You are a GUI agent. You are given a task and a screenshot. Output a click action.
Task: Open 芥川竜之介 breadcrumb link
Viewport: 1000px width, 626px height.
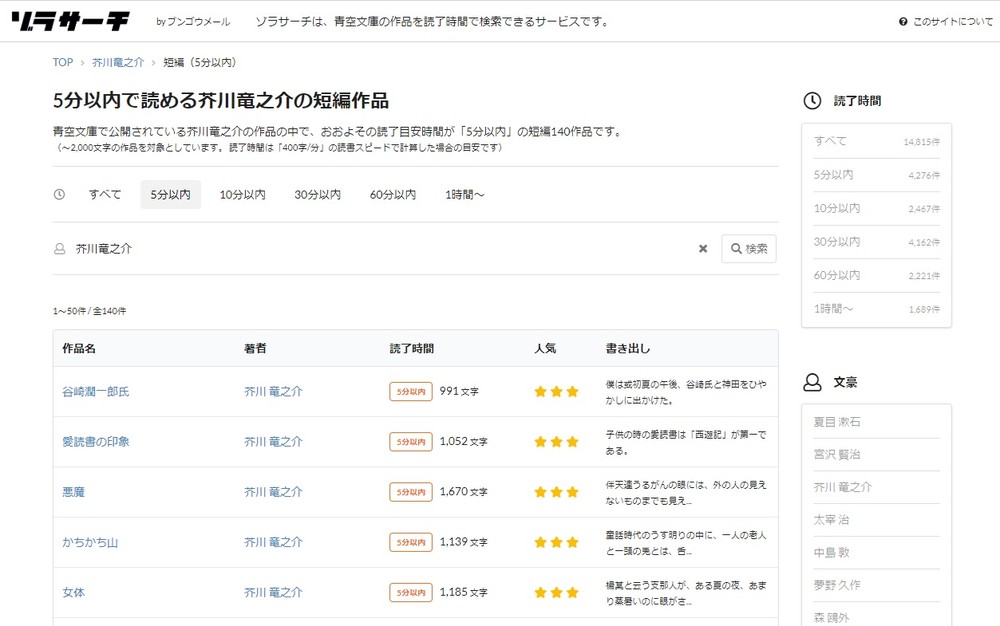tap(118, 62)
